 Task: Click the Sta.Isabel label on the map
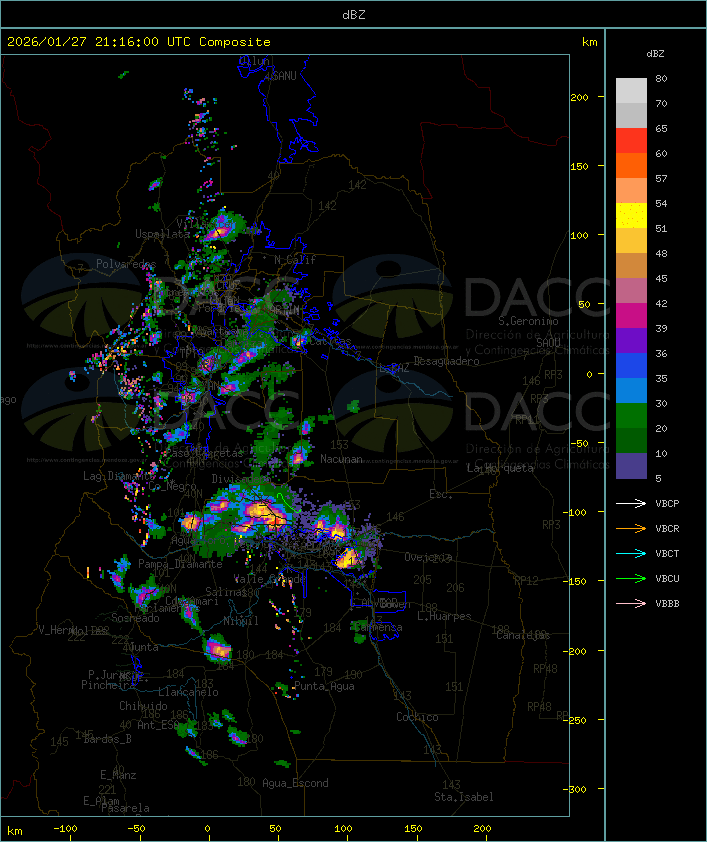pos(463,797)
